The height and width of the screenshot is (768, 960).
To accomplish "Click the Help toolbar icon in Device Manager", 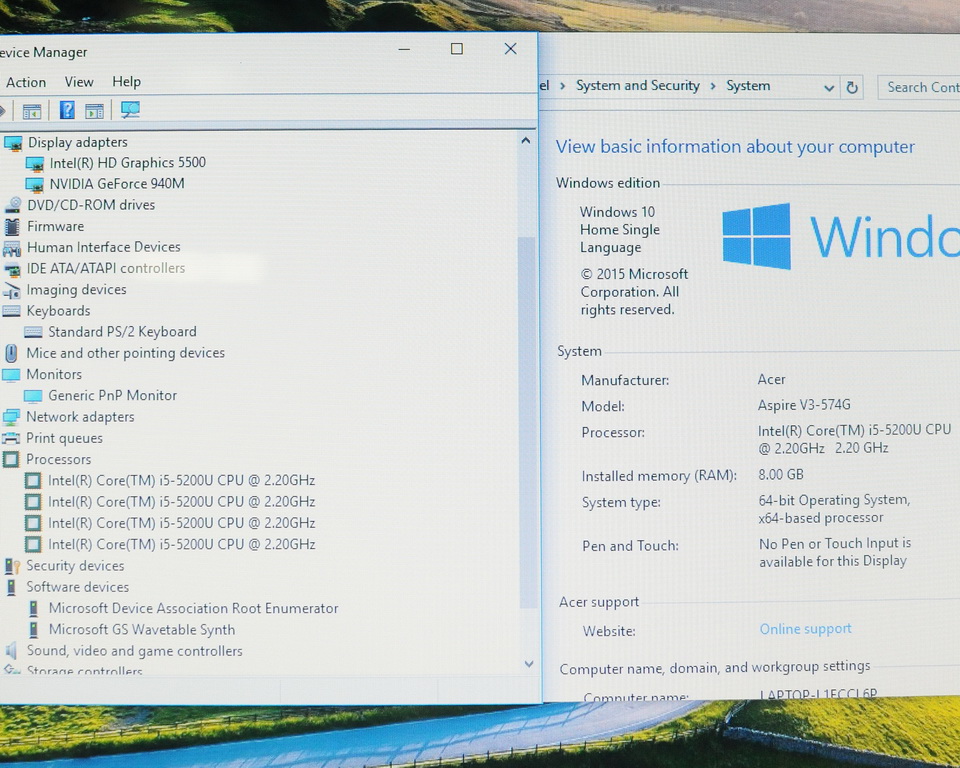I will point(67,110).
